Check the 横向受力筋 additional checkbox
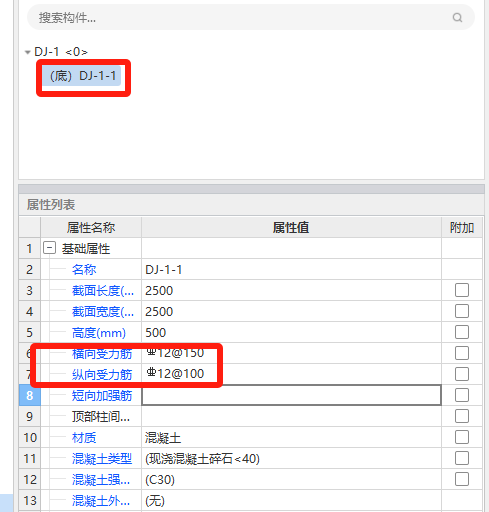 [462, 353]
